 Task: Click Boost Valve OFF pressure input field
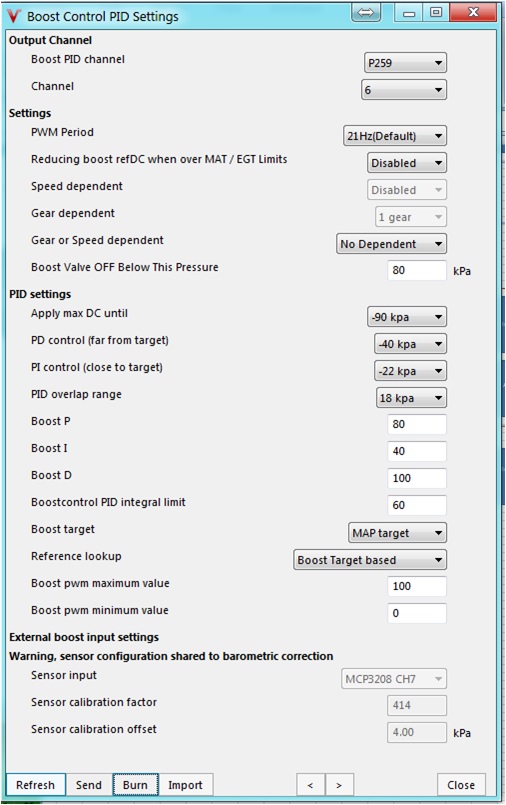click(x=417, y=270)
